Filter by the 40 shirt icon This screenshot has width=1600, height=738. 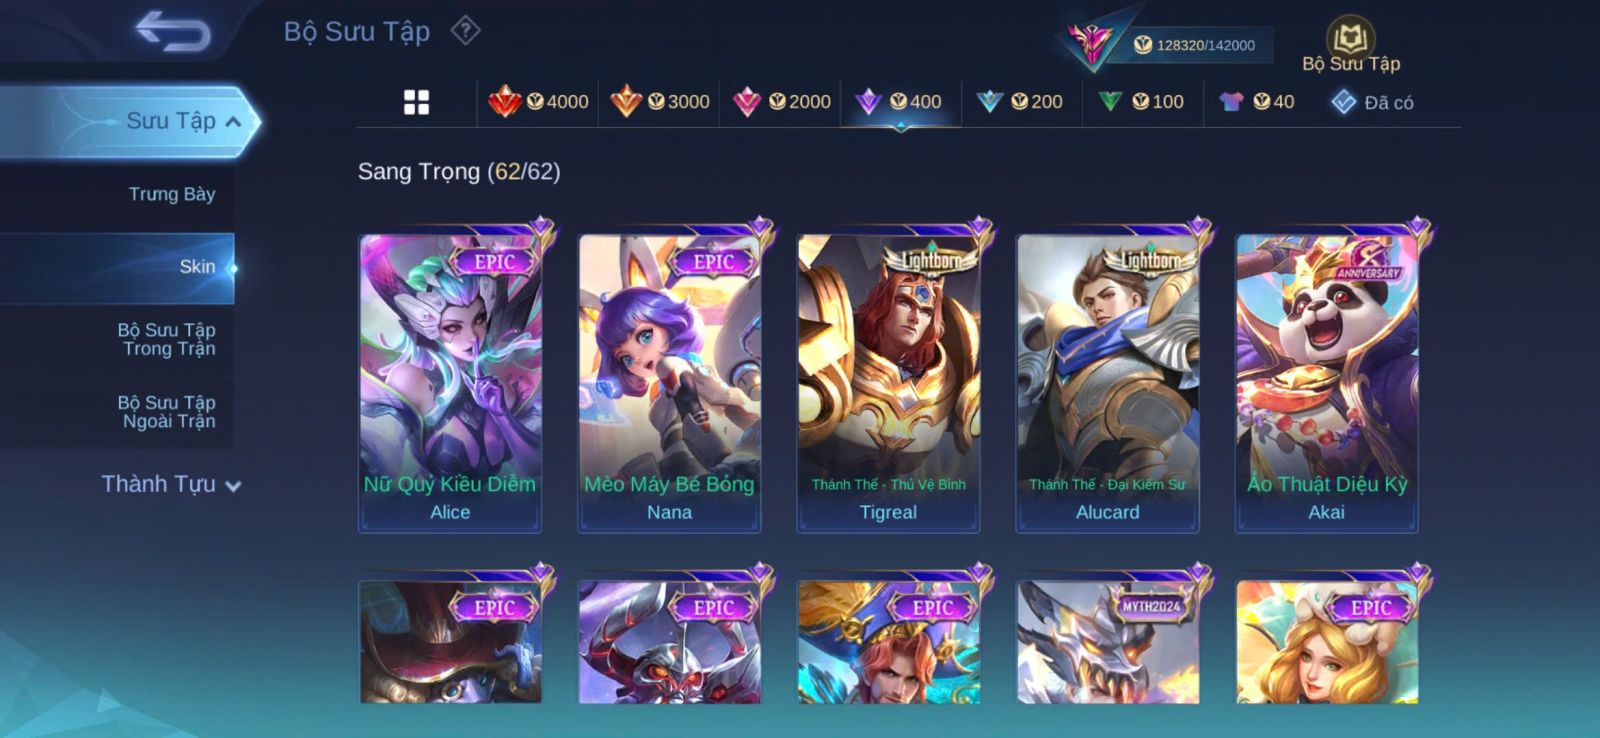[x=1257, y=101]
